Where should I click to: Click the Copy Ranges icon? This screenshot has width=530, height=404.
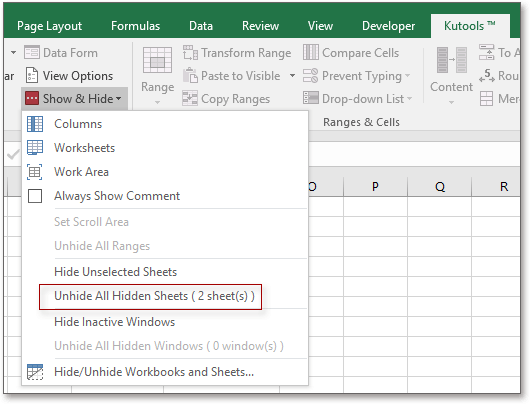coord(190,98)
